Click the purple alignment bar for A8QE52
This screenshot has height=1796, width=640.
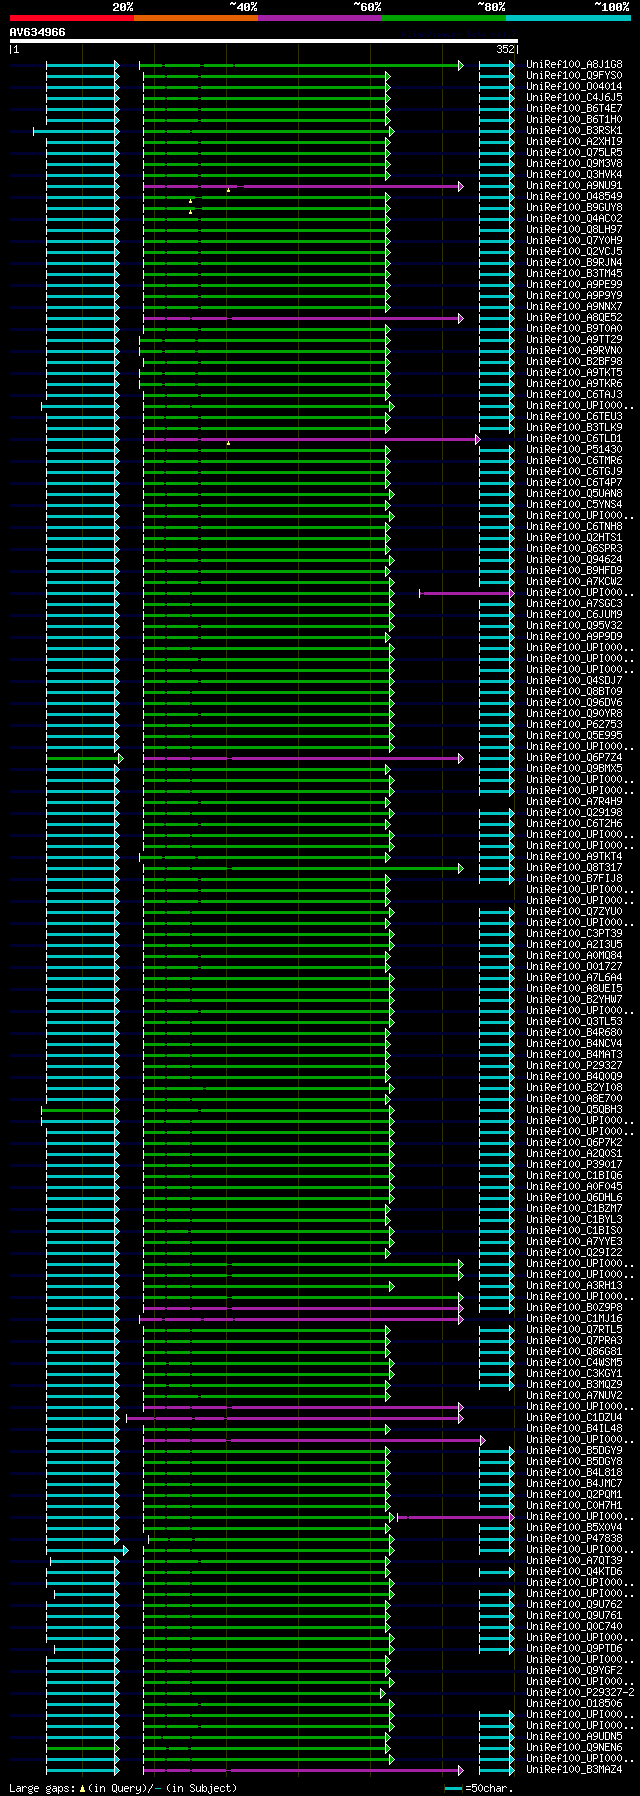pos(303,318)
